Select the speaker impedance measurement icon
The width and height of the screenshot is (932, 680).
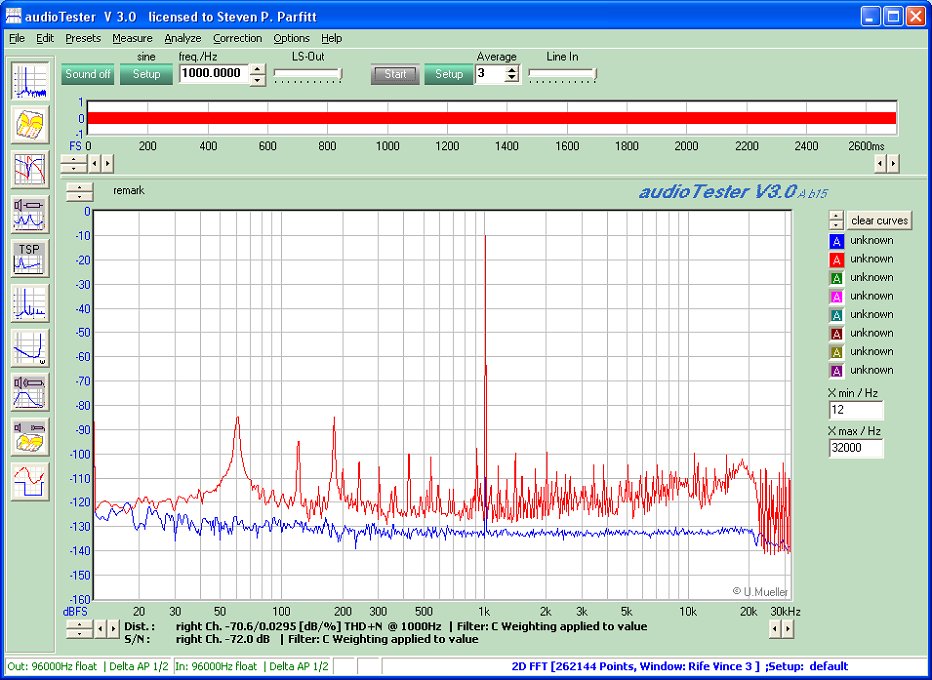click(x=30, y=214)
